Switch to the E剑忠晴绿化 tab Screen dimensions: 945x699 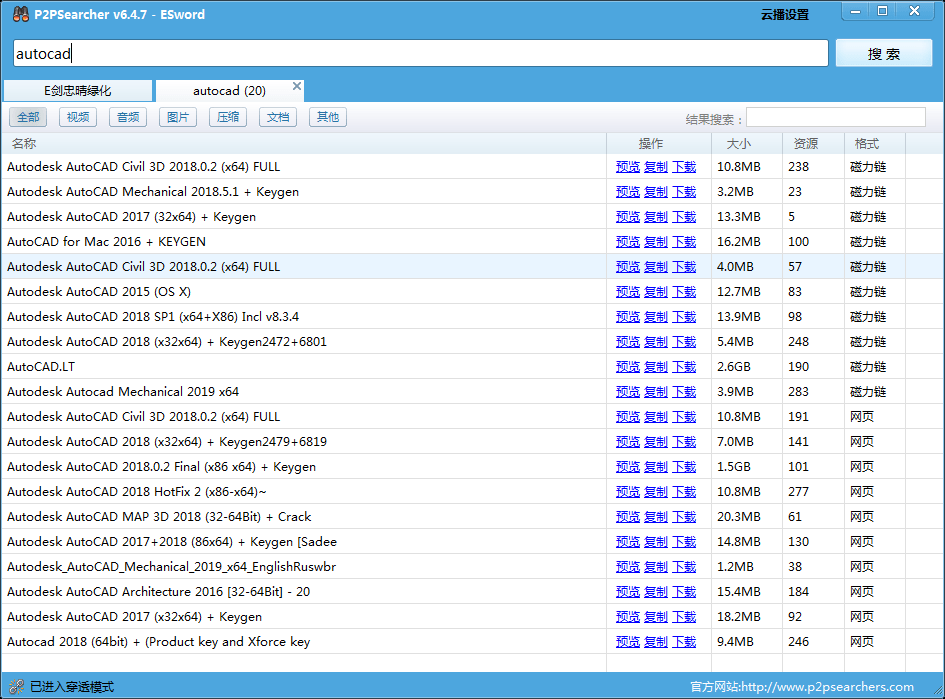78,91
